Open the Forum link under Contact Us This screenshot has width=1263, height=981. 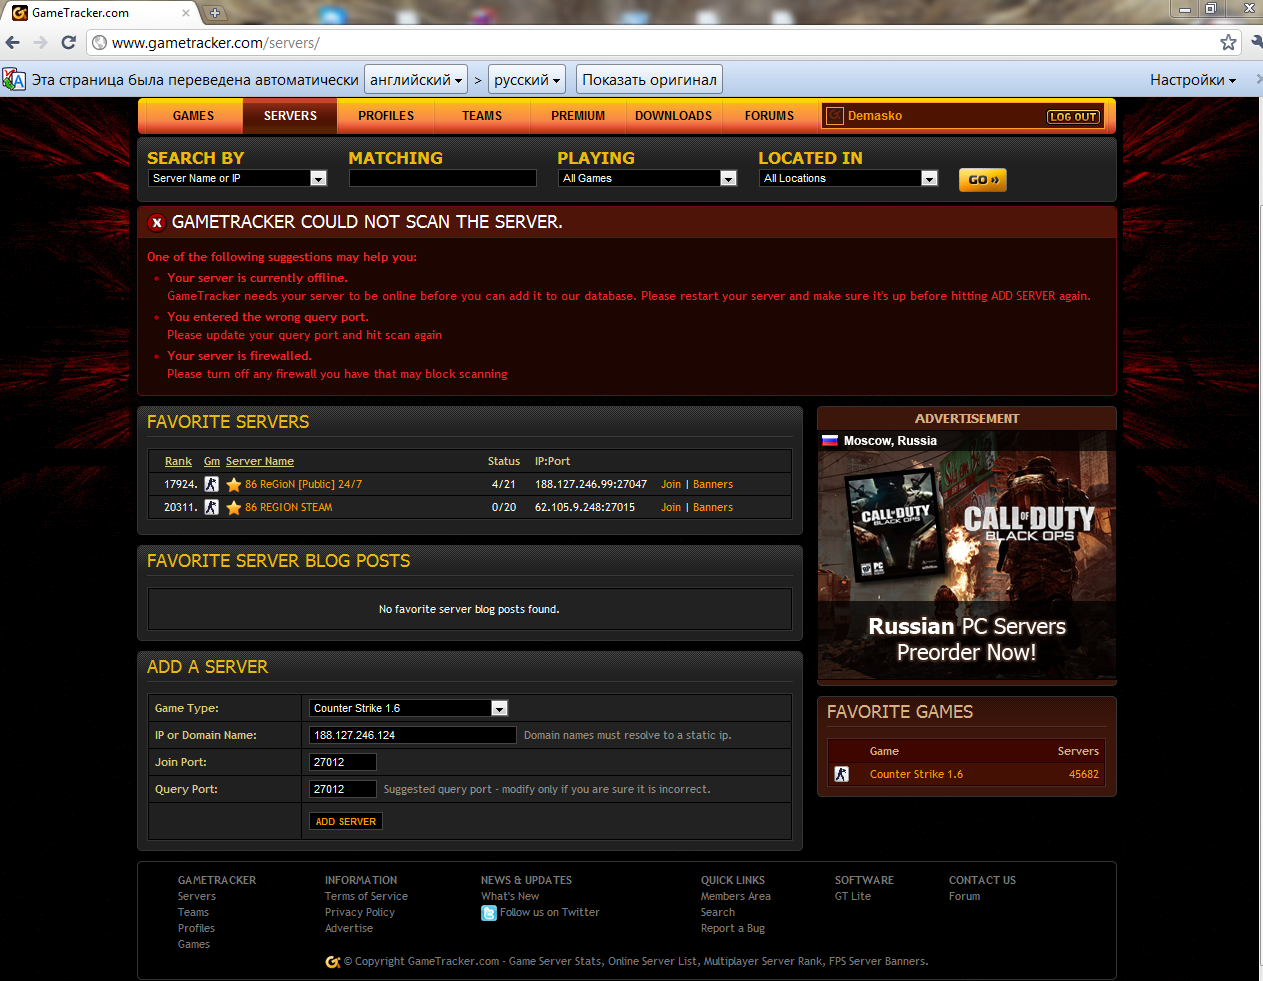964,897
